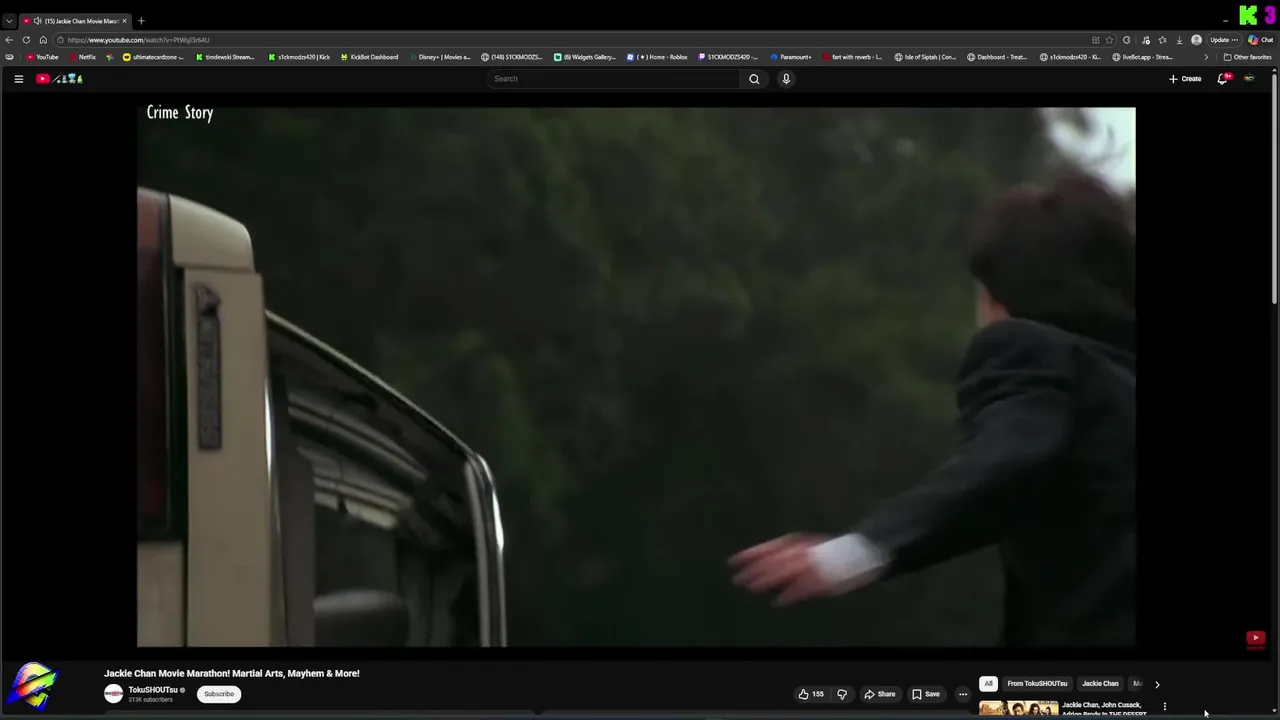Open the Netflix bookmark
1280x720 pixels.
tap(83, 57)
